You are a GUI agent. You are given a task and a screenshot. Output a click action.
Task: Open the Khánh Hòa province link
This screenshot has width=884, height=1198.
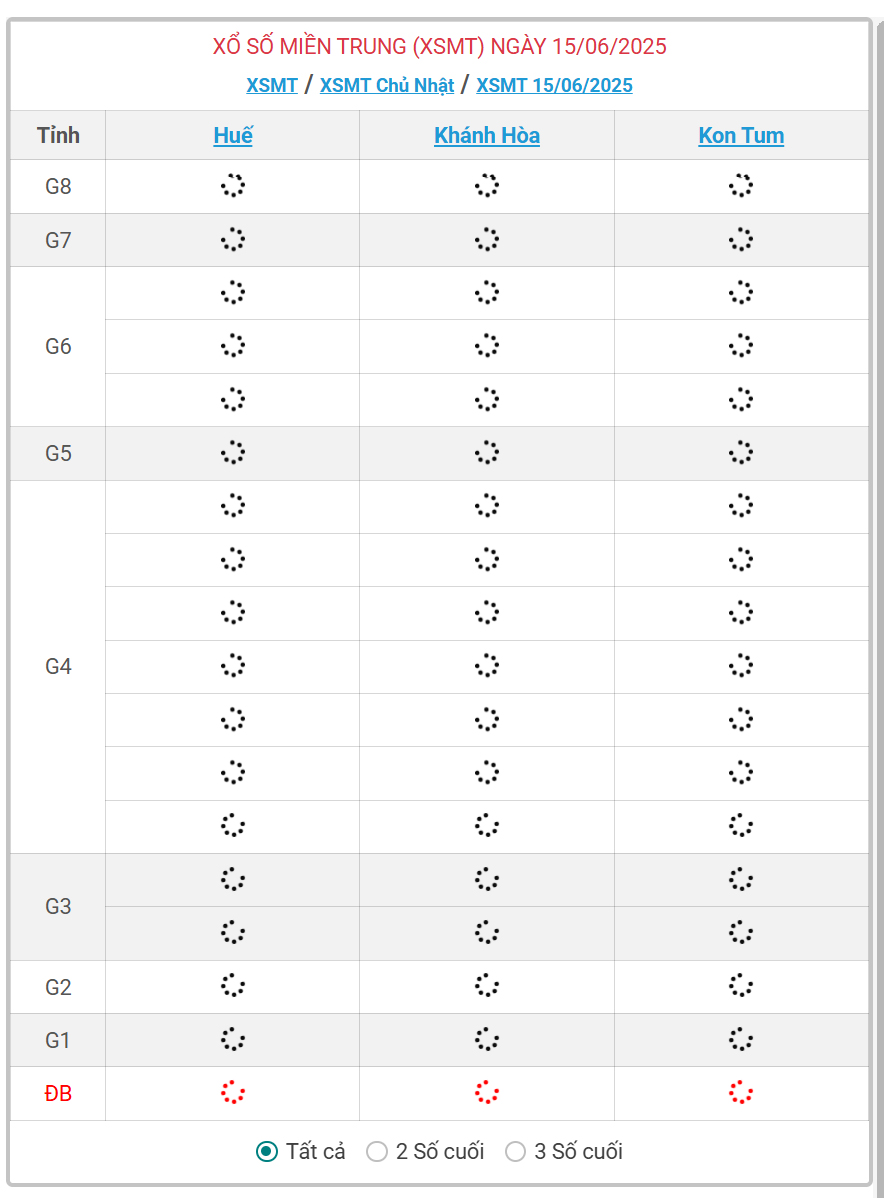click(487, 135)
